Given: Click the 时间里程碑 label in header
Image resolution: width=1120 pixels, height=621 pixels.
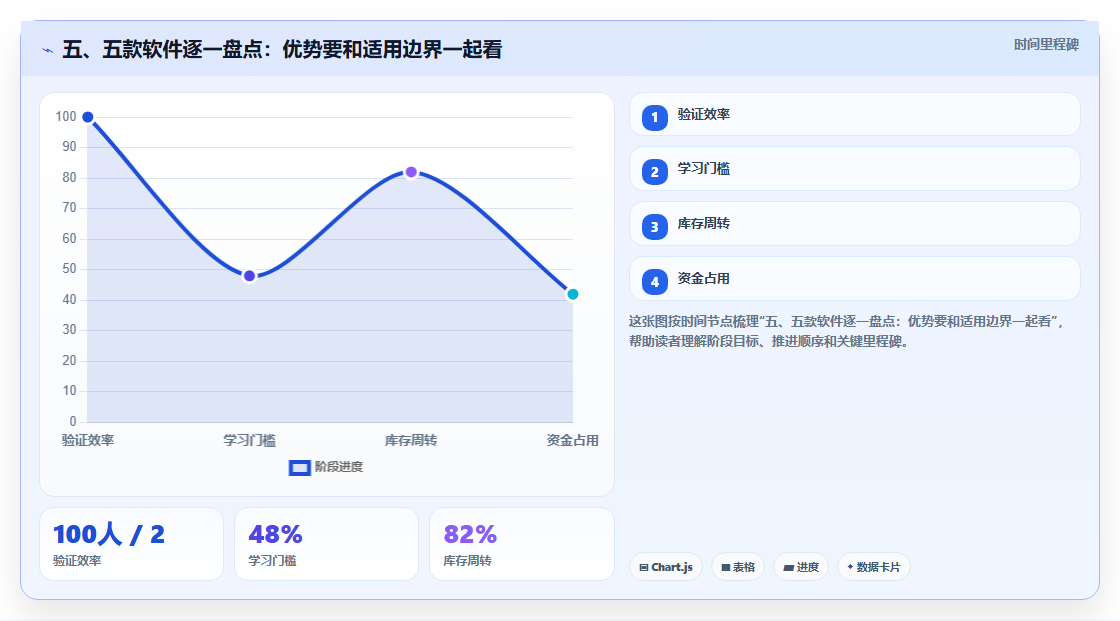Looking at the screenshot, I should click(x=1046, y=44).
